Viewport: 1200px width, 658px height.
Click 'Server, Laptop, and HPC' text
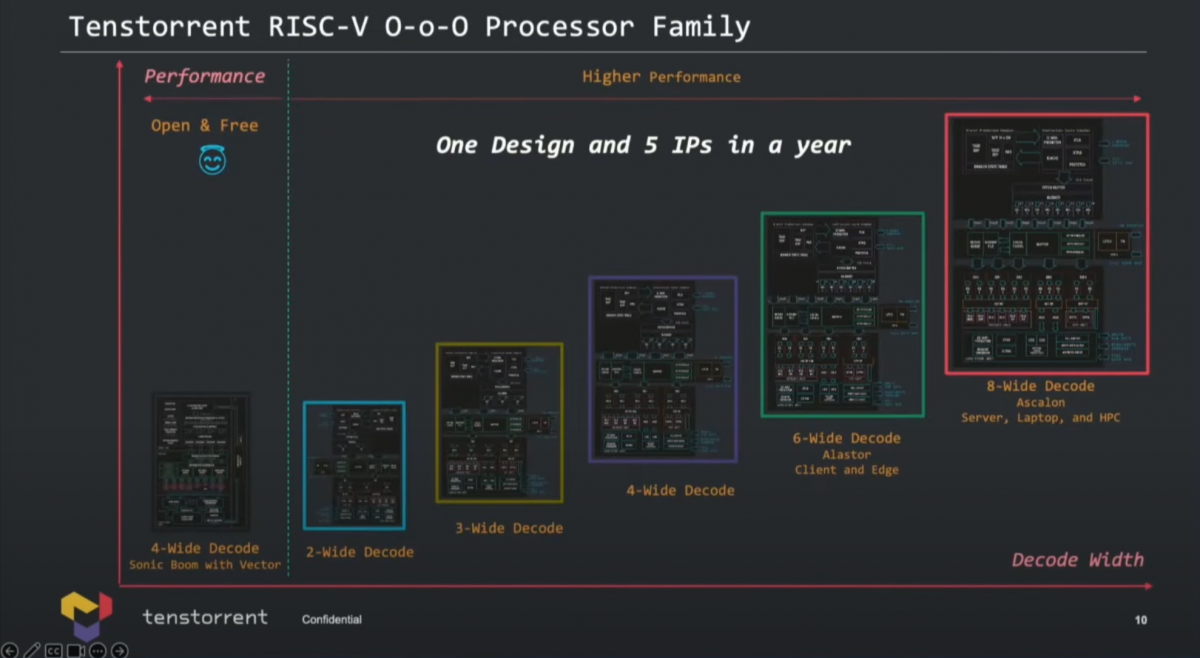(1041, 418)
